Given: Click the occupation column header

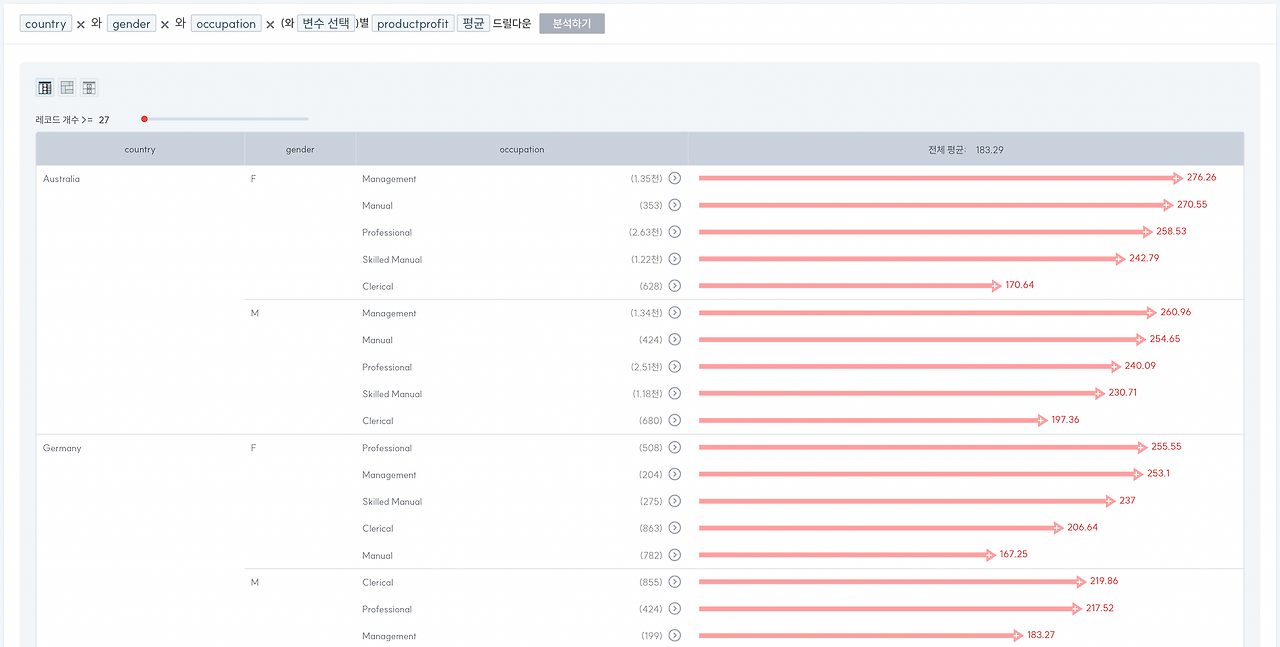Looking at the screenshot, I should tap(522, 149).
